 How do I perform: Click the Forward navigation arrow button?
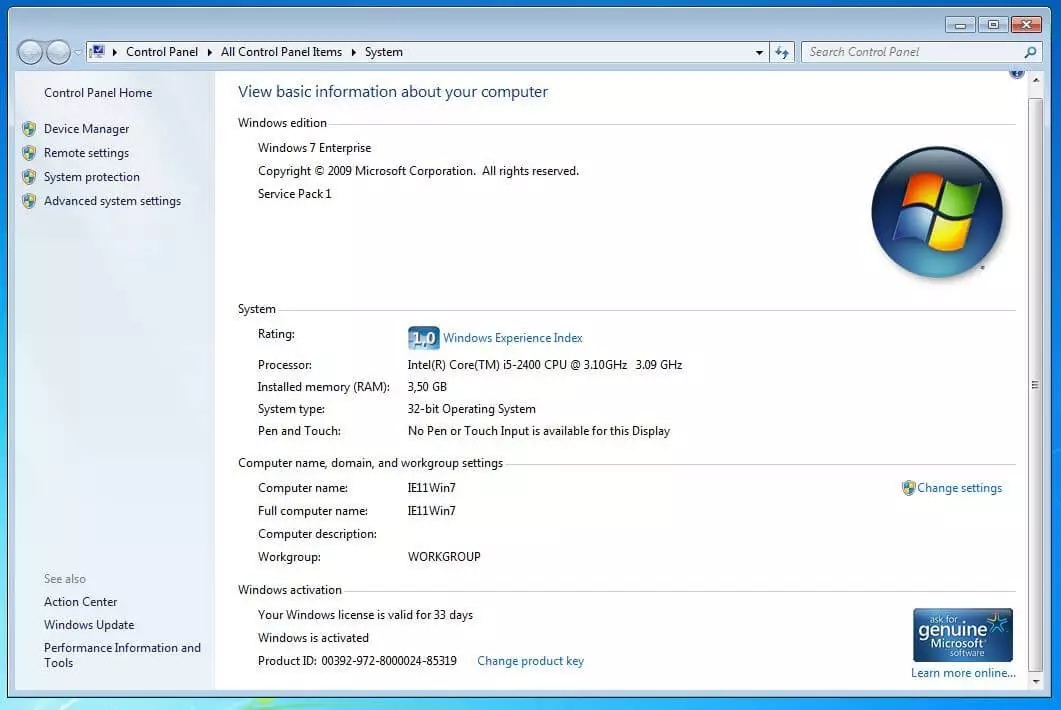(x=59, y=52)
